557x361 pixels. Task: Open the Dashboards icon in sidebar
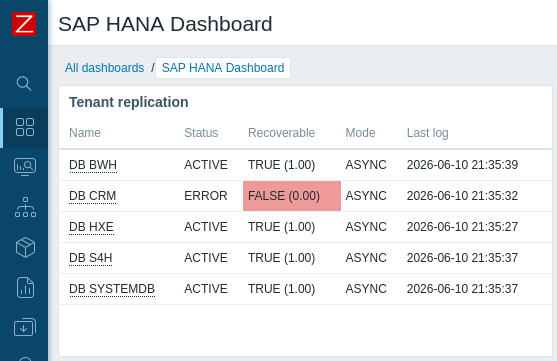[x=25, y=127]
